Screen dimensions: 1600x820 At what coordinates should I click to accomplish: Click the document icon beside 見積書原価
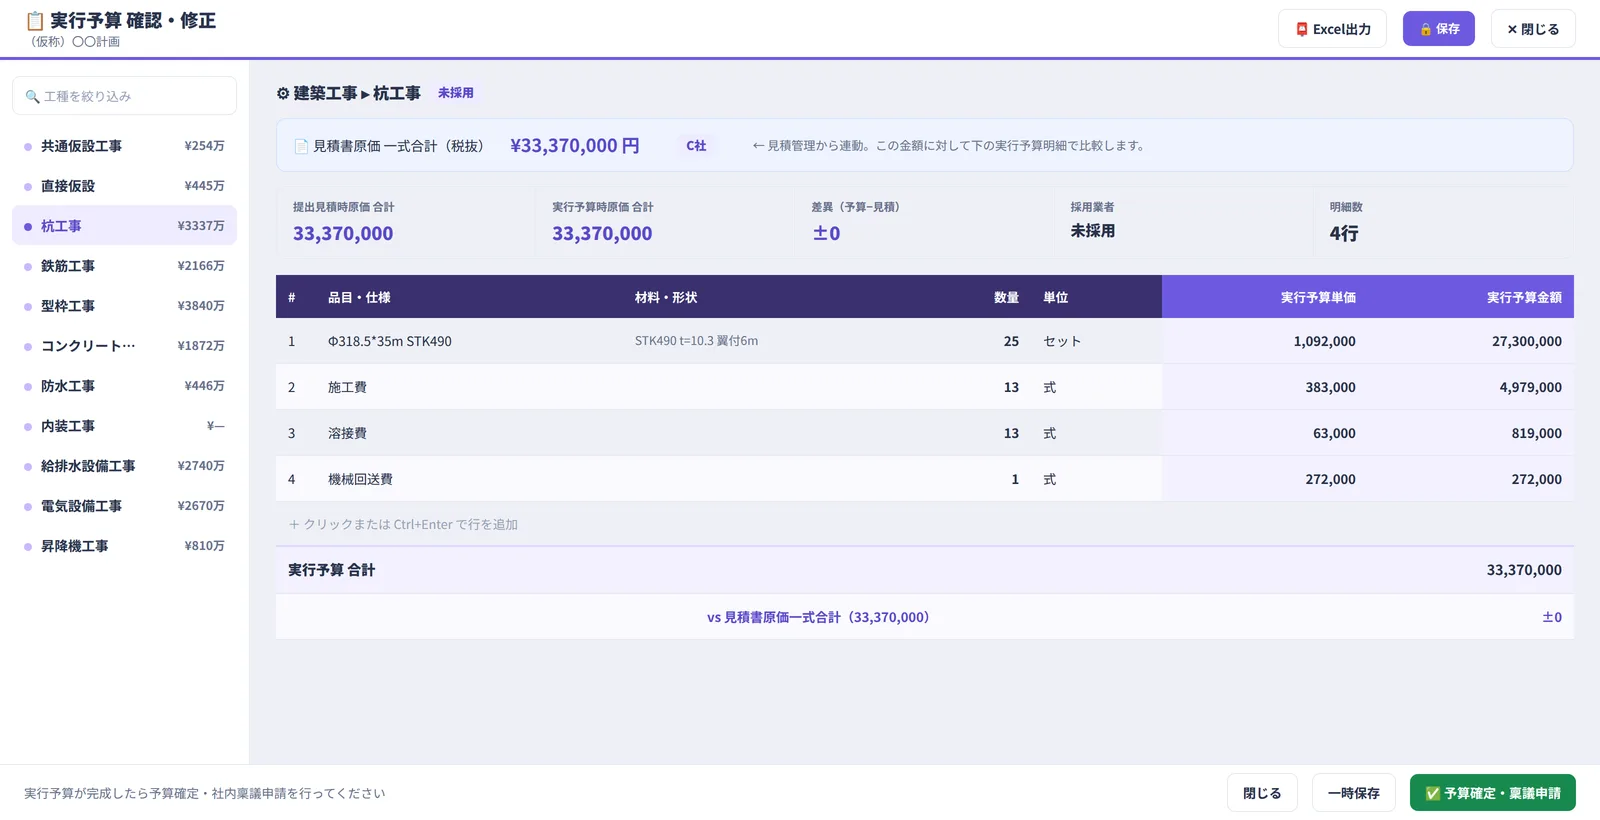pyautogui.click(x=301, y=146)
